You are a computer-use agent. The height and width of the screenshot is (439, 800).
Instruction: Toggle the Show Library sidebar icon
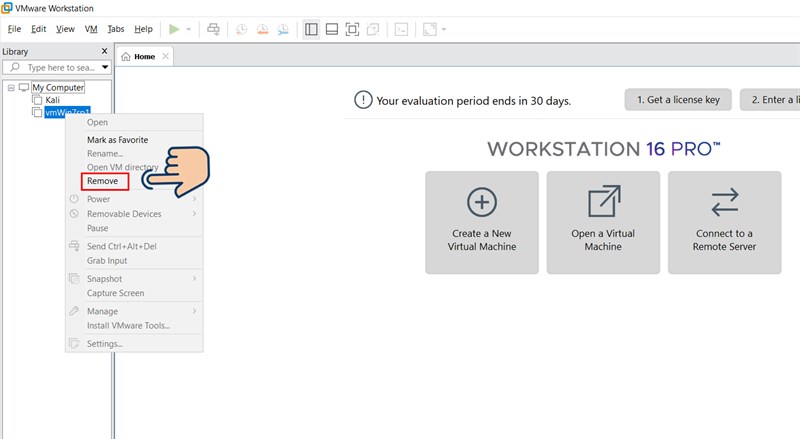311,29
